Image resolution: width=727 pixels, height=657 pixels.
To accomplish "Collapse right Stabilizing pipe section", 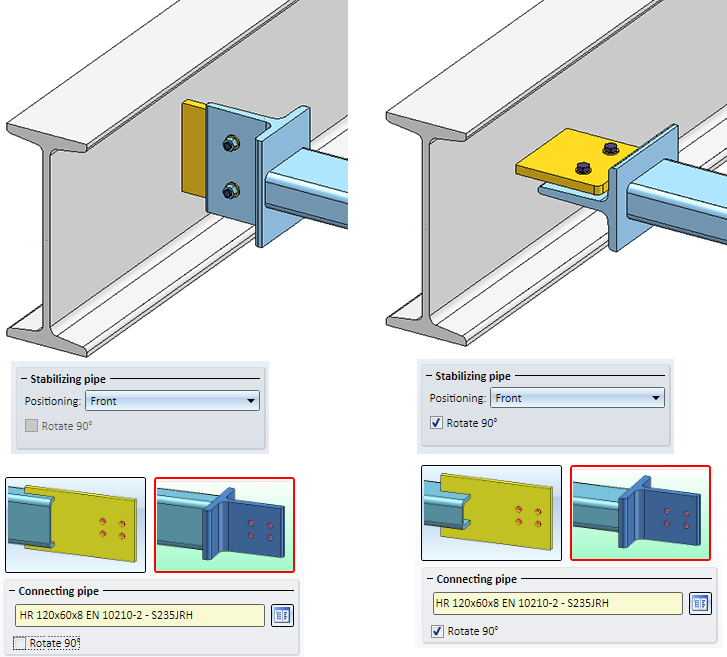I will tap(429, 376).
